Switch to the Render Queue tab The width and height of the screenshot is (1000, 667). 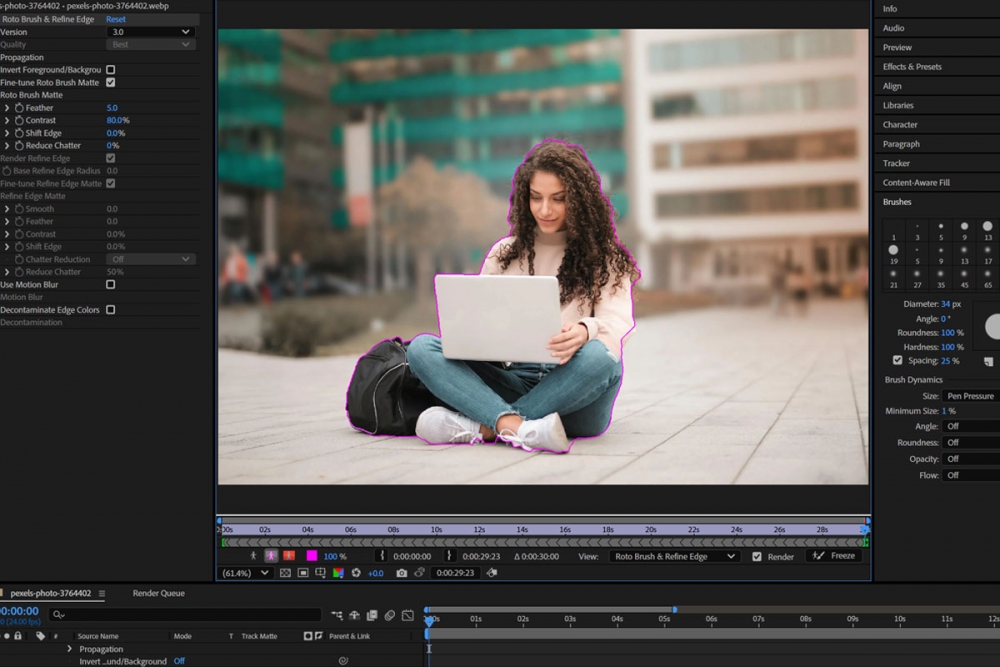tap(158, 593)
